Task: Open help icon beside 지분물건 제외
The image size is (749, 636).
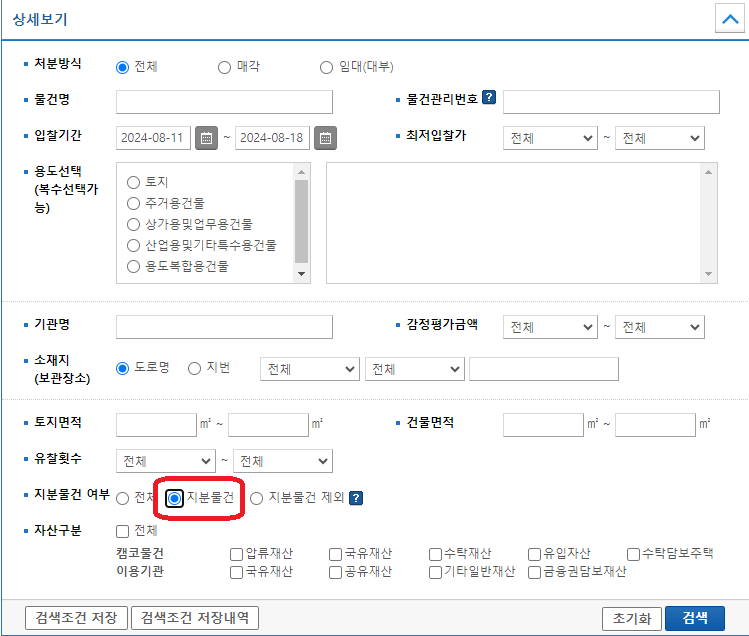Action: [x=356, y=498]
